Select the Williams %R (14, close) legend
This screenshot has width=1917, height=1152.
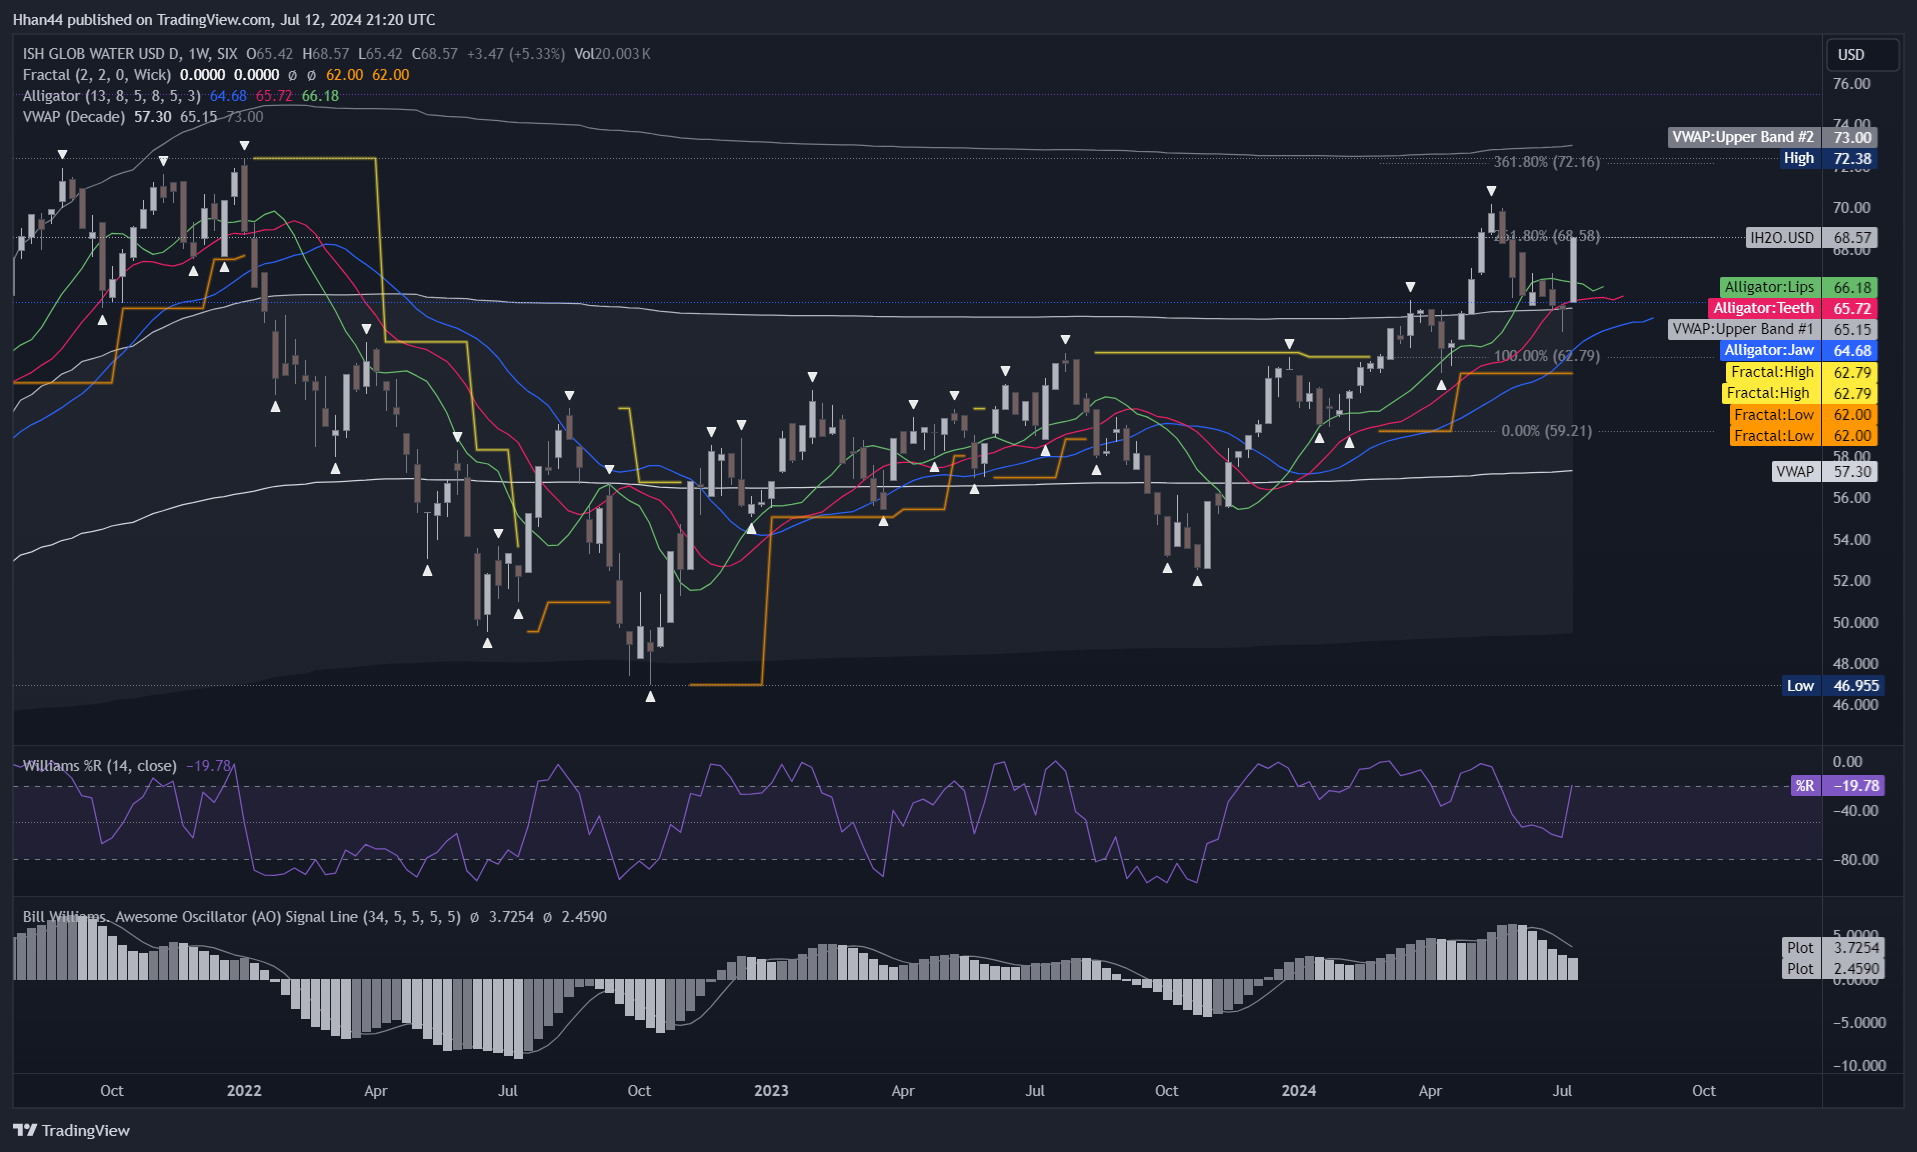click(x=99, y=766)
